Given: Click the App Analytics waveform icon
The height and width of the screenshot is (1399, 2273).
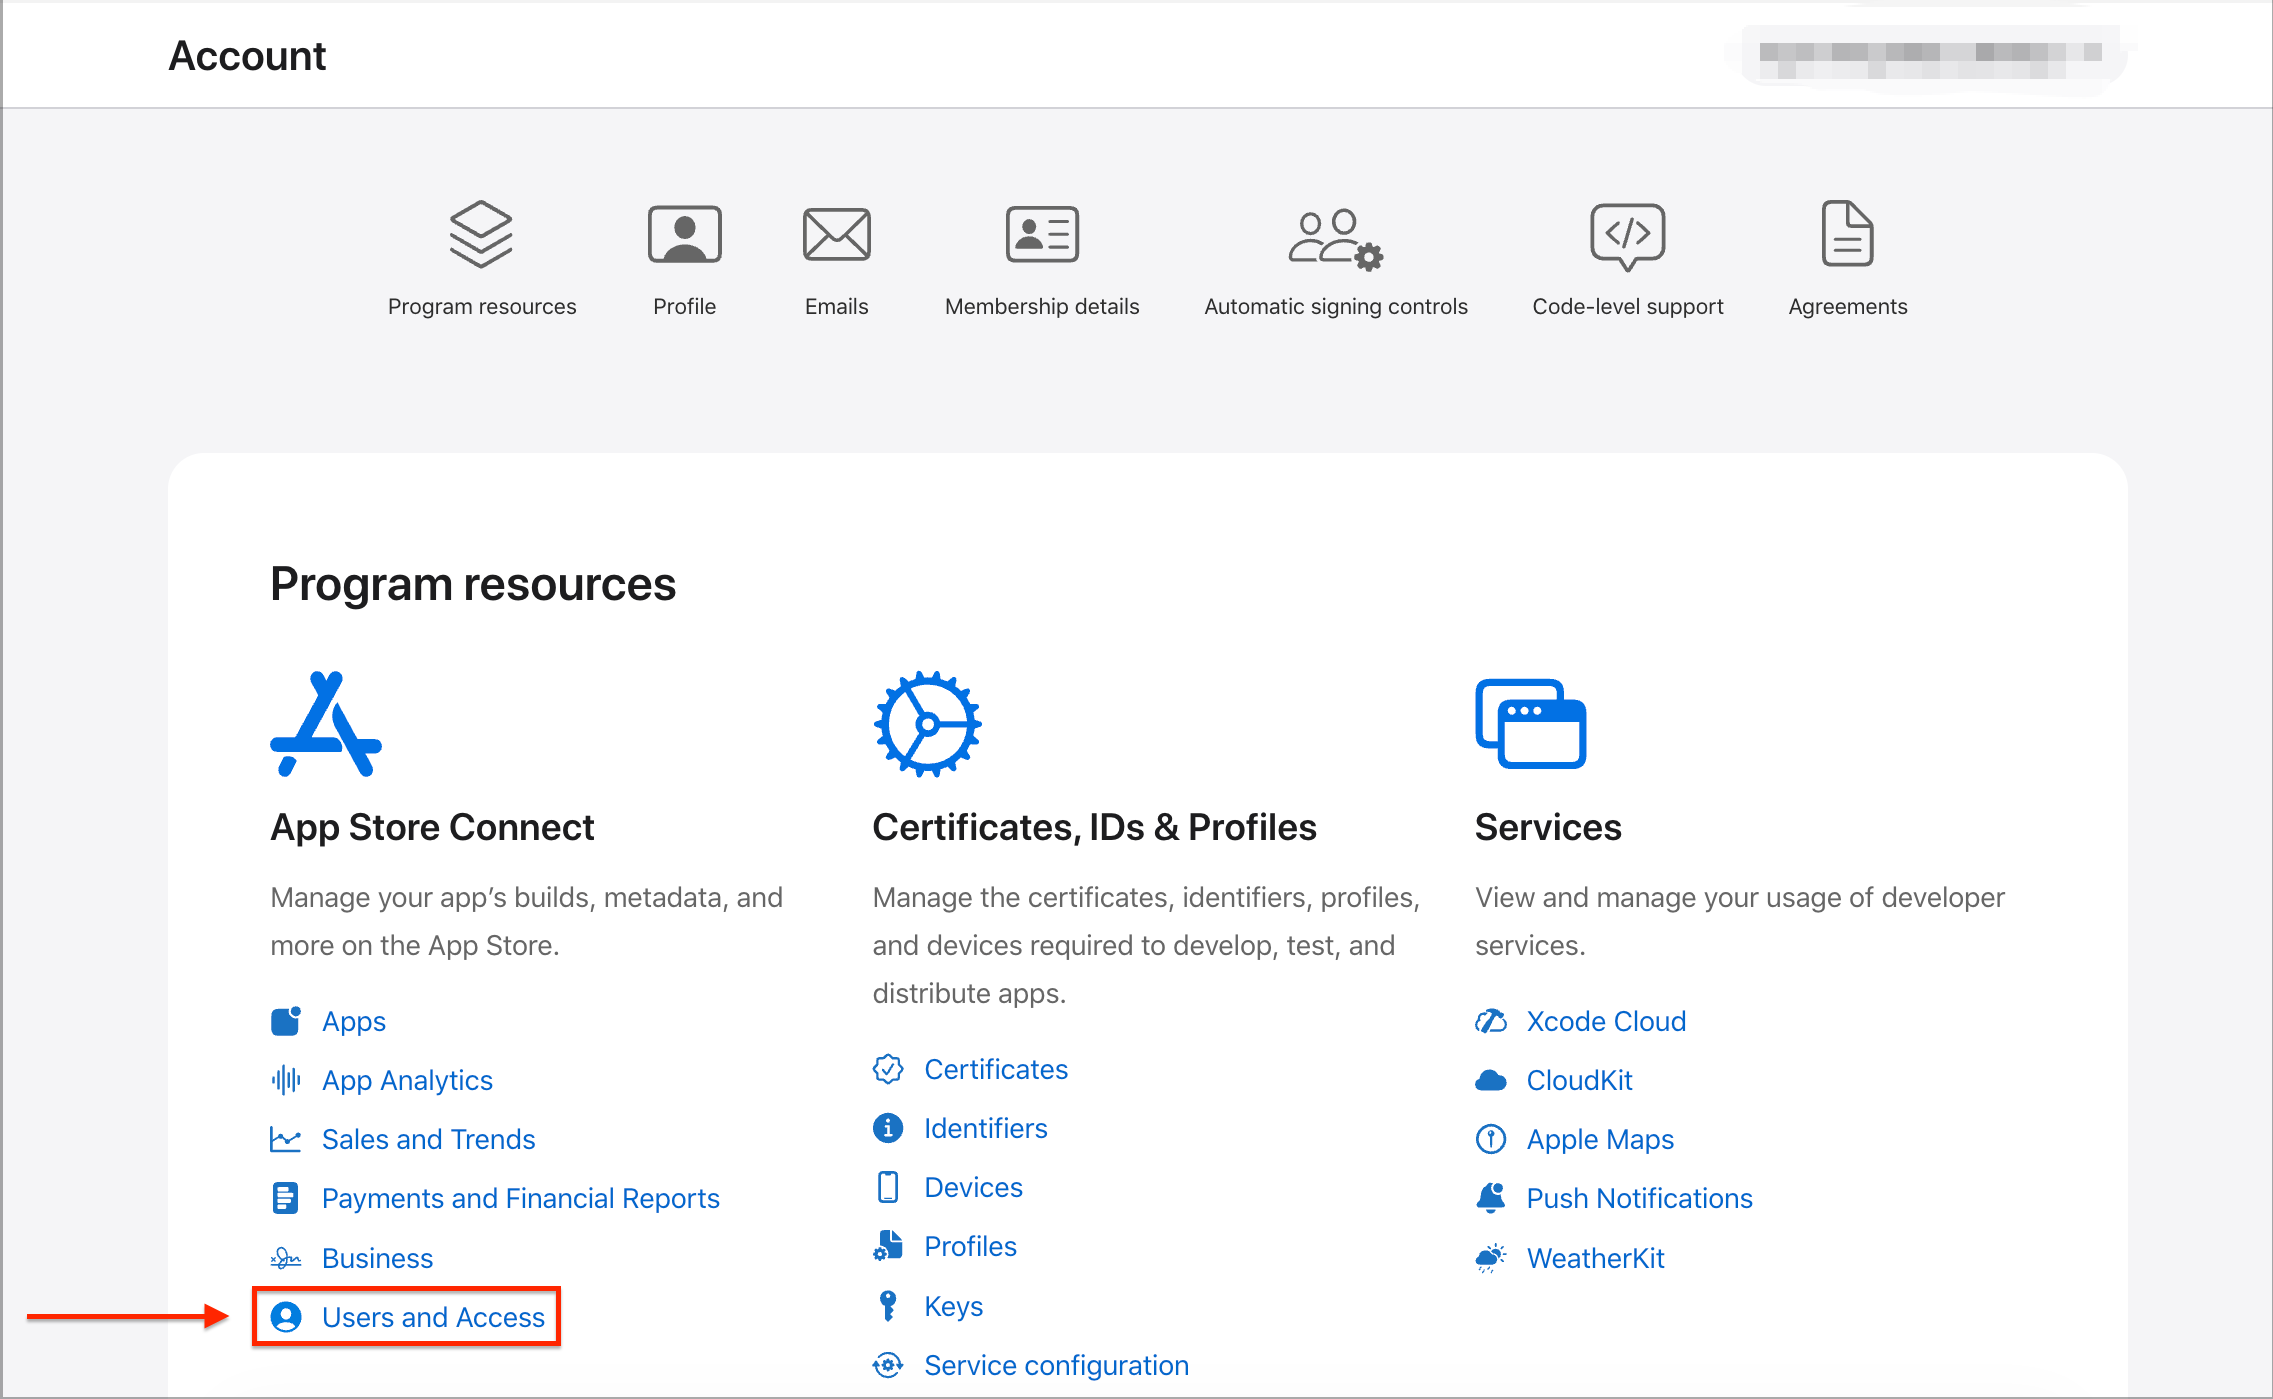Looking at the screenshot, I should [286, 1080].
